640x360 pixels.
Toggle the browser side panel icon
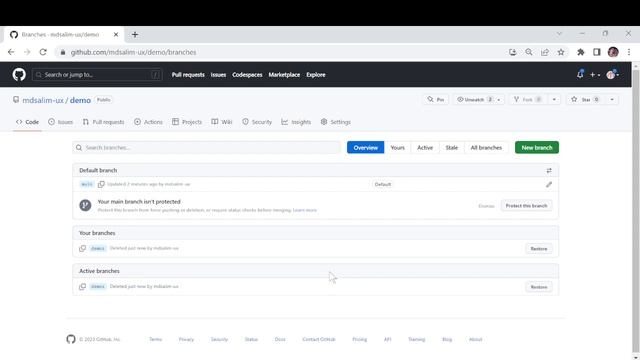(597, 52)
